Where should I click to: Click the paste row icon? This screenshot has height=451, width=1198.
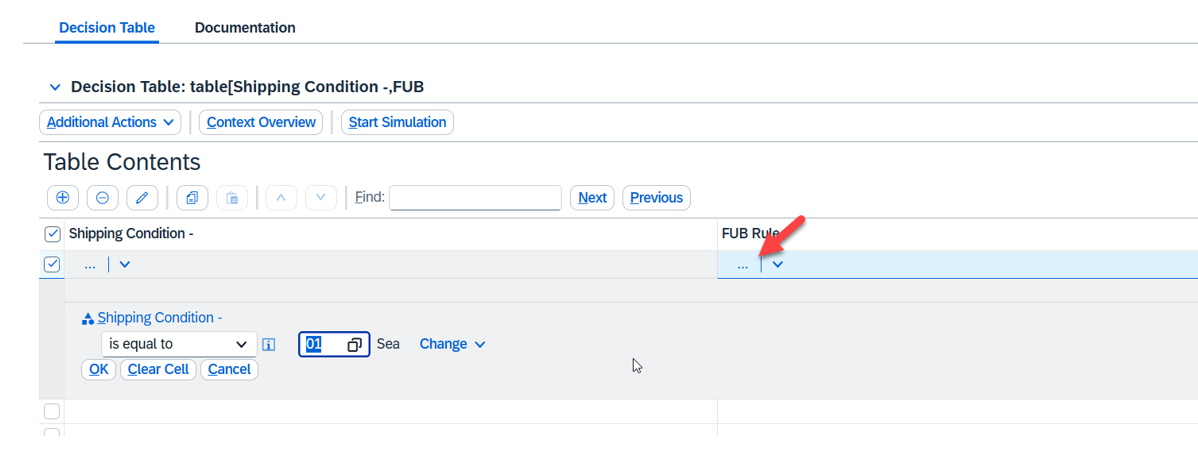(232, 198)
